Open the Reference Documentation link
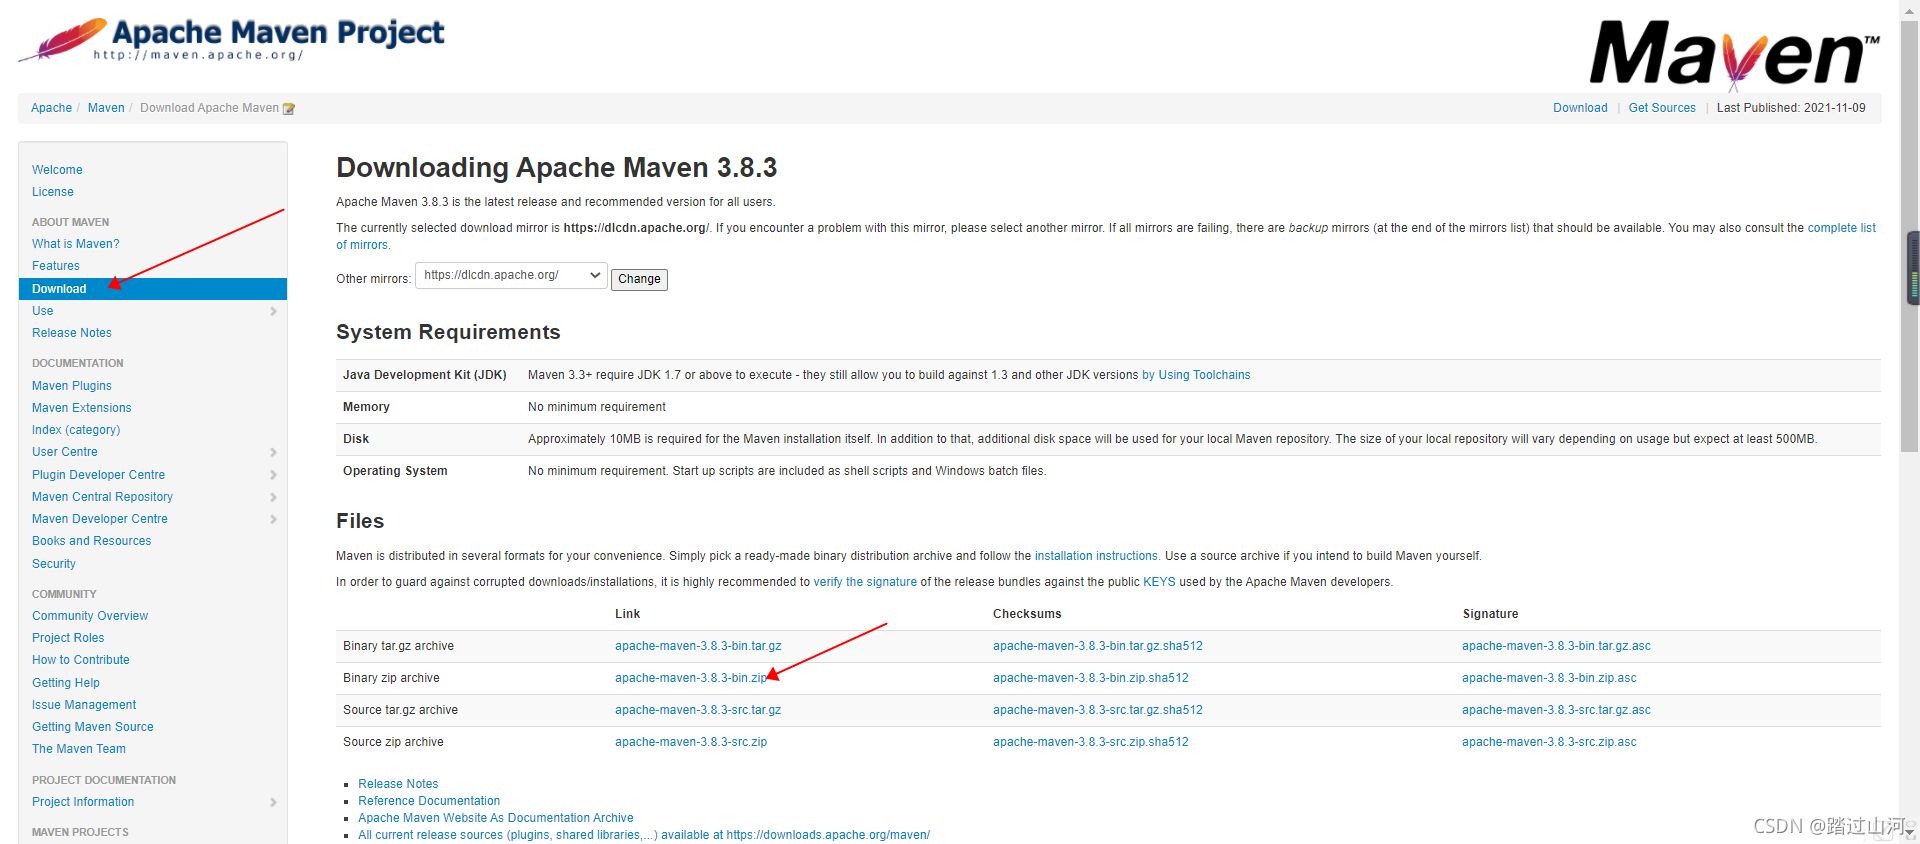 (x=429, y=801)
